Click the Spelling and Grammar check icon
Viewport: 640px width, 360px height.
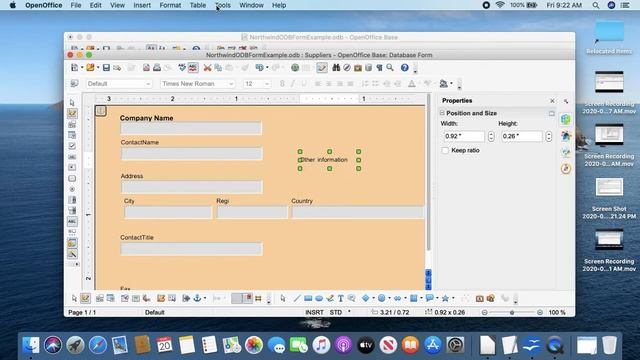(x=182, y=68)
